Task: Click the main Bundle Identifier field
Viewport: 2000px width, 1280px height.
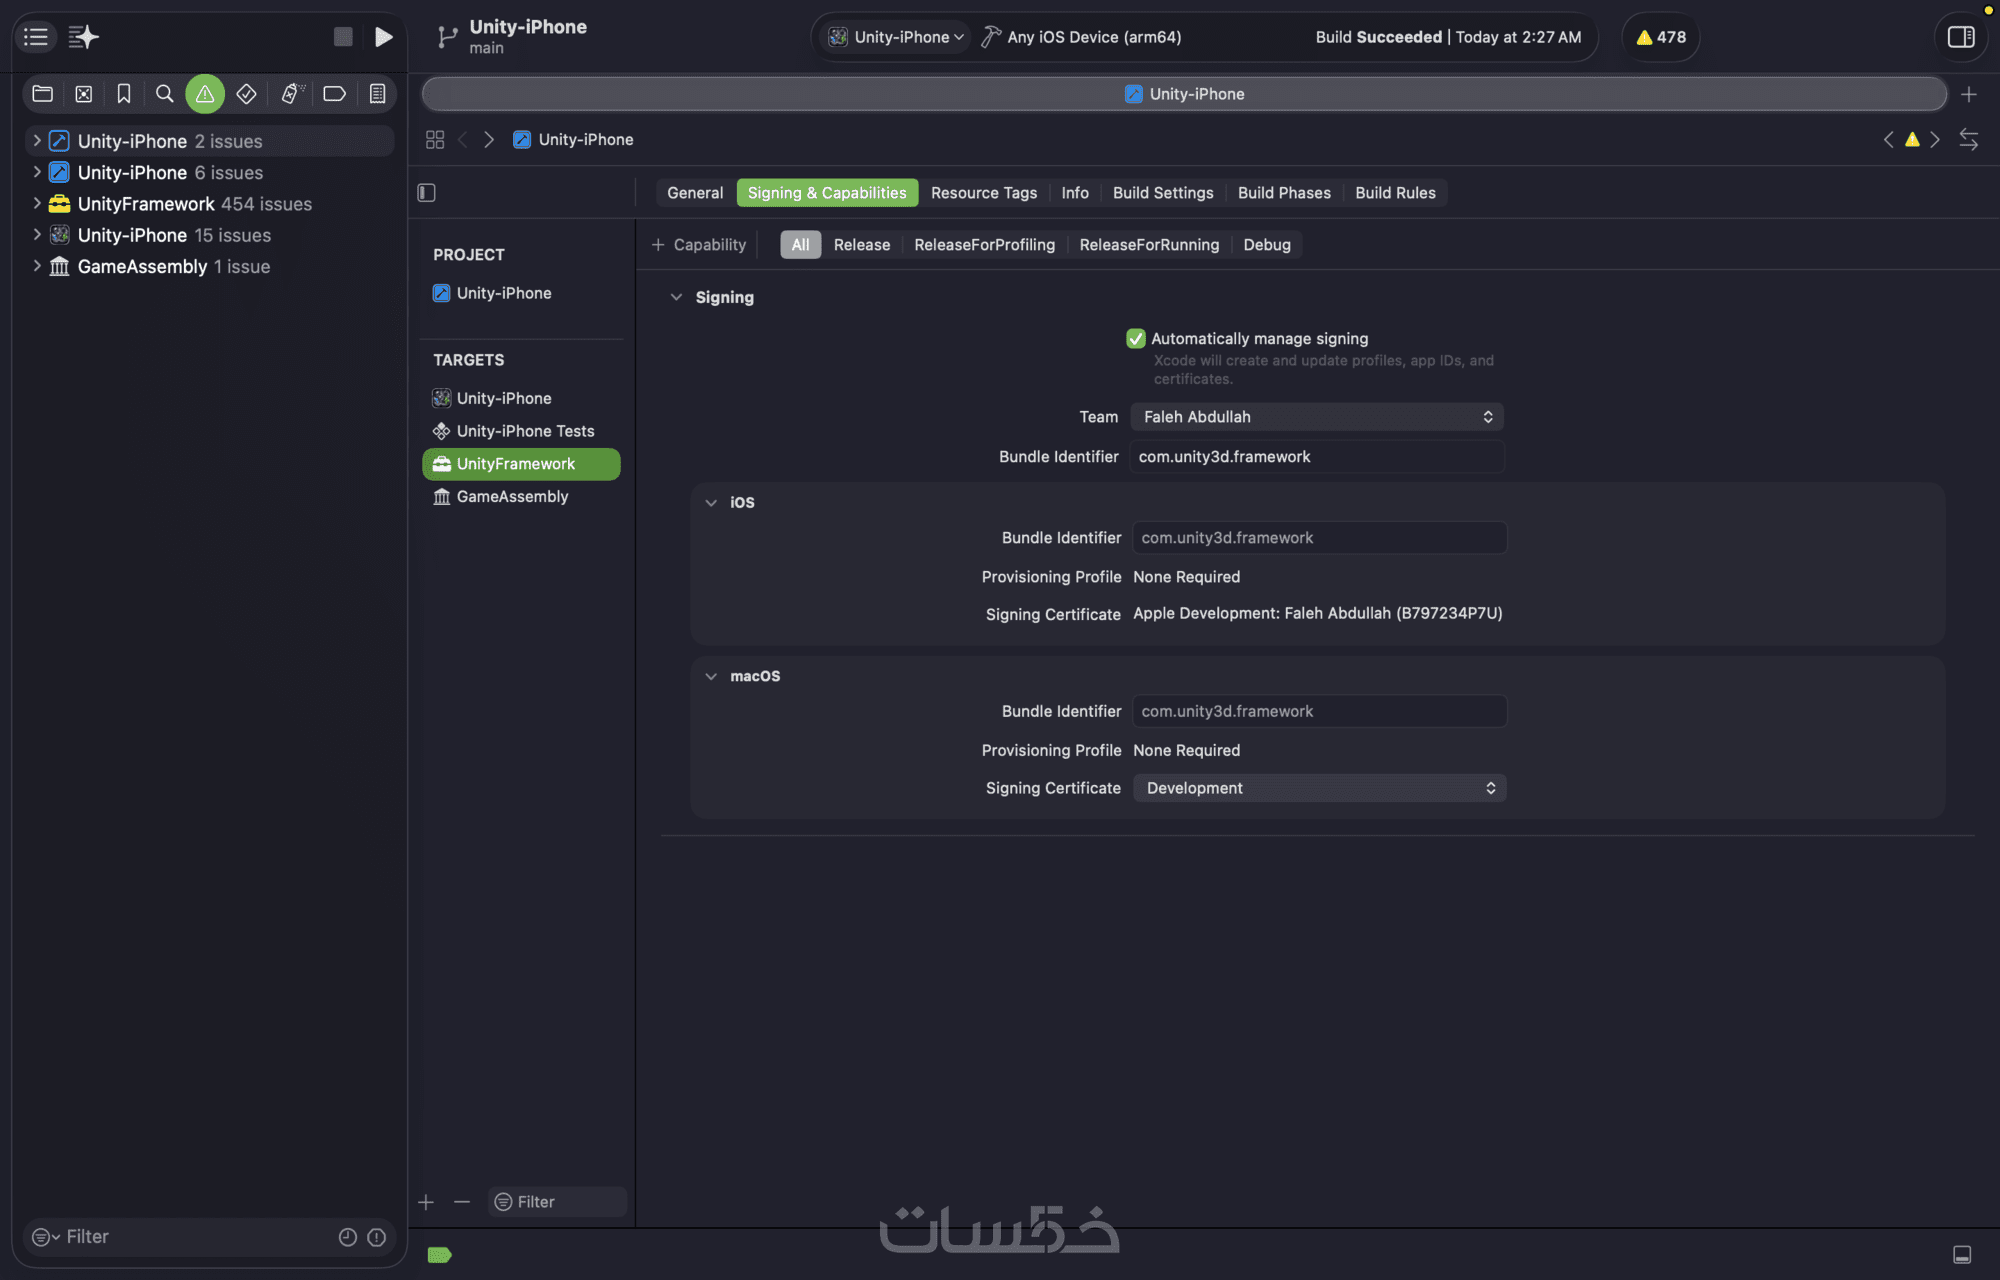Action: click(1317, 457)
